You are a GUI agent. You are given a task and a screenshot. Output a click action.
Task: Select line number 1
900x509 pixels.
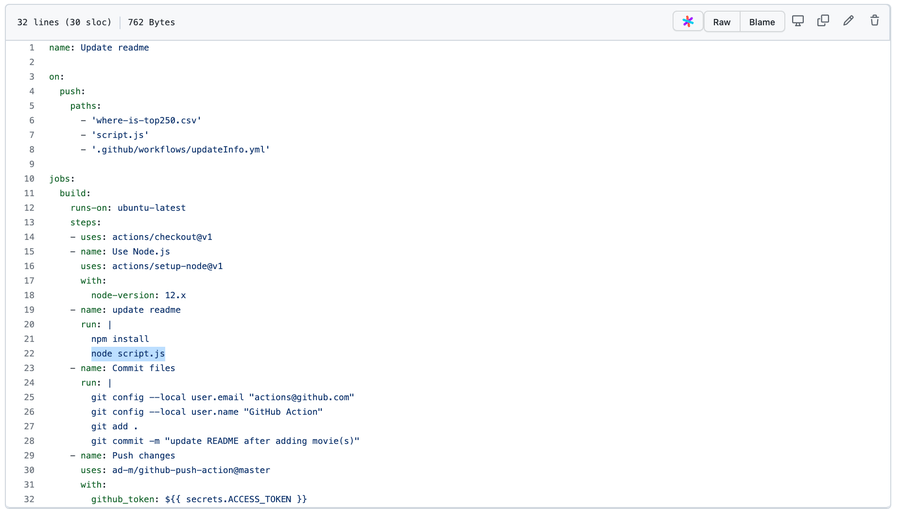pyautogui.click(x=32, y=48)
